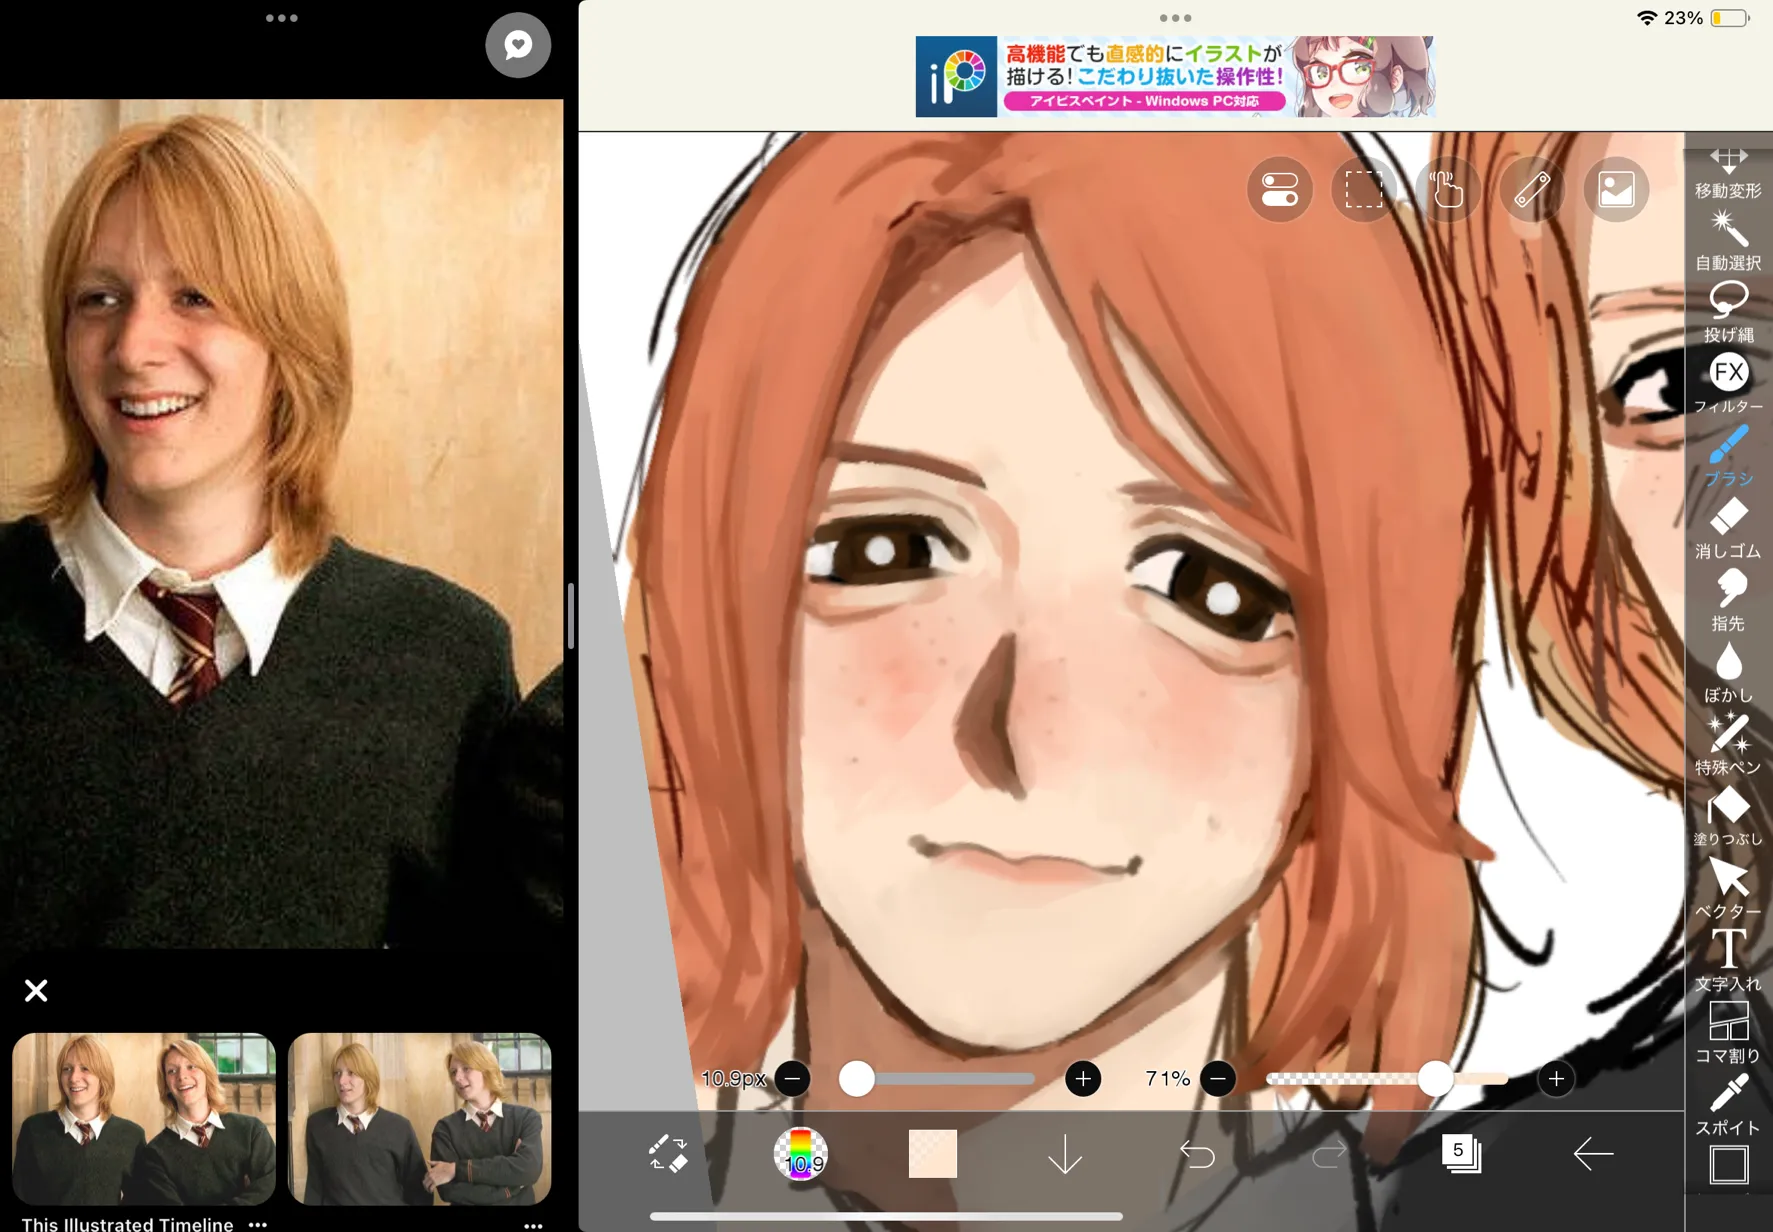The image size is (1773, 1232).
Task: Open the This Illustrated Timeline title
Action: [x=127, y=1224]
